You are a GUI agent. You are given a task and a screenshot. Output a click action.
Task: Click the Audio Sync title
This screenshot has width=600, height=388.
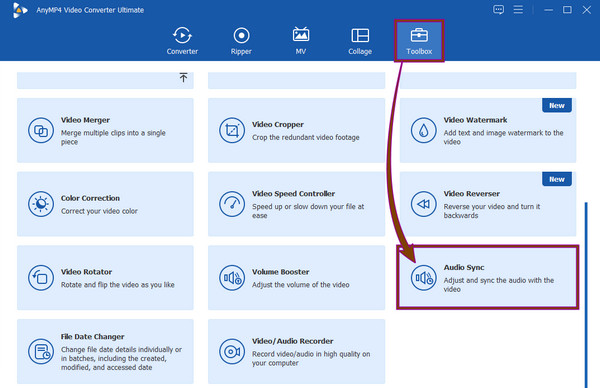coord(464,267)
